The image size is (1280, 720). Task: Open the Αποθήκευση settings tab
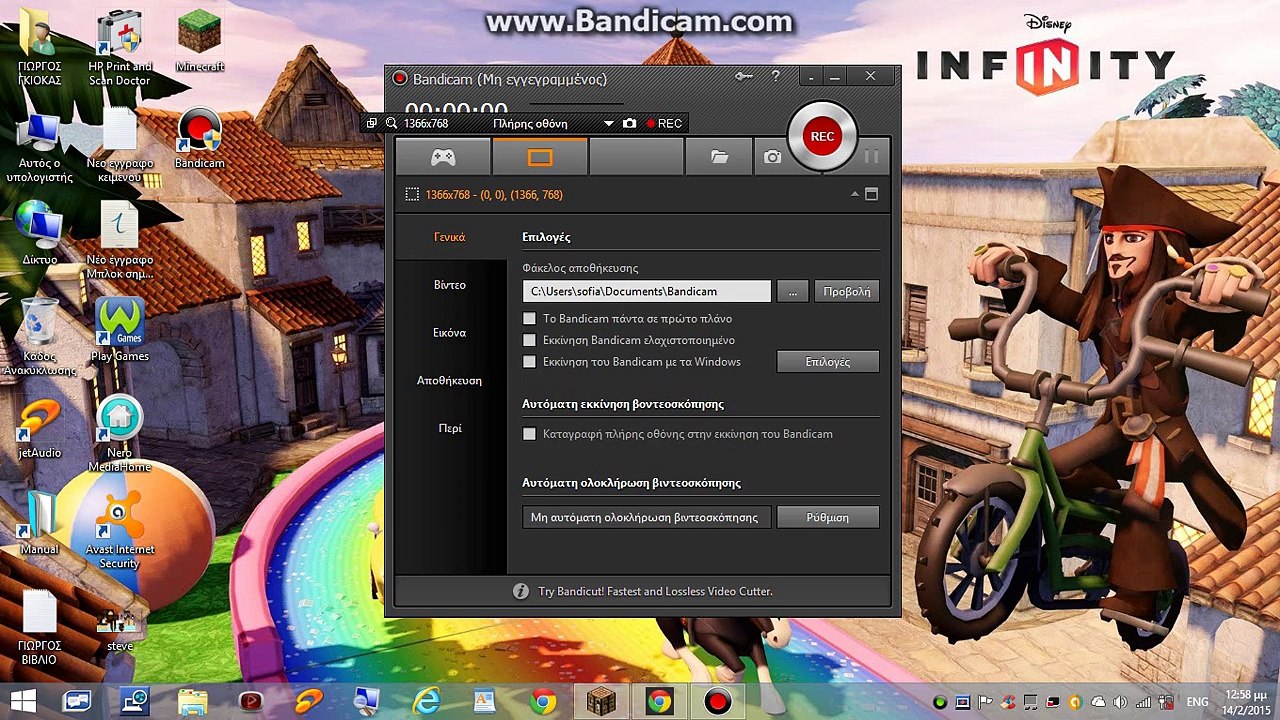point(450,381)
